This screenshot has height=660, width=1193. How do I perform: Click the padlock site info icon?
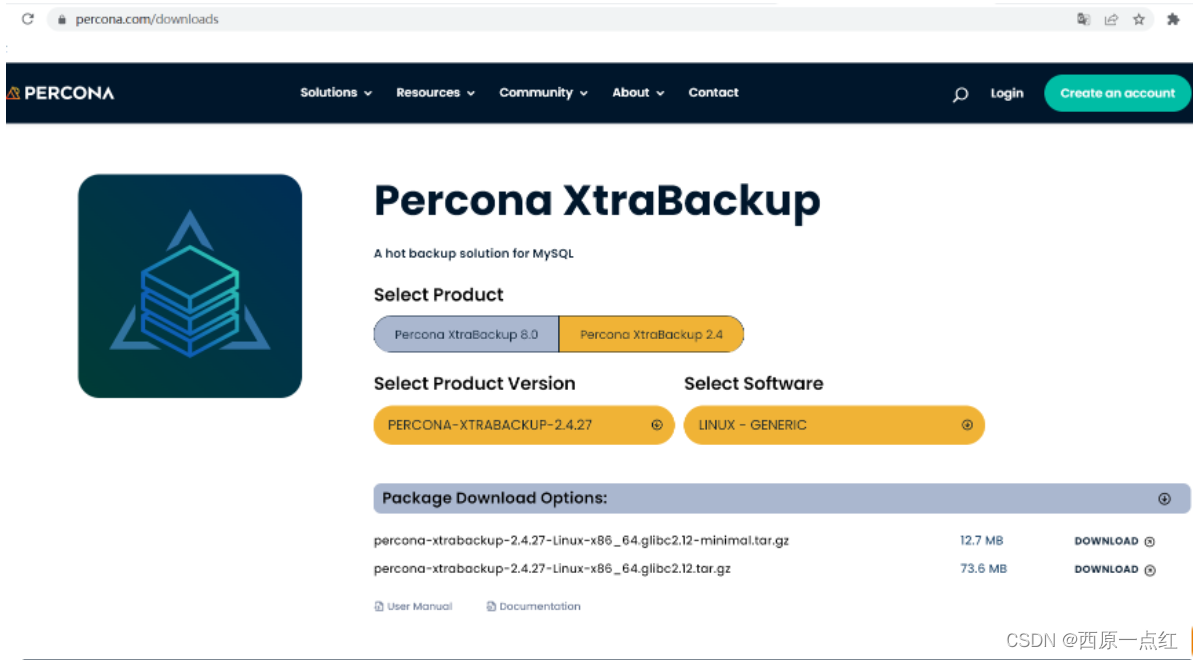point(62,20)
